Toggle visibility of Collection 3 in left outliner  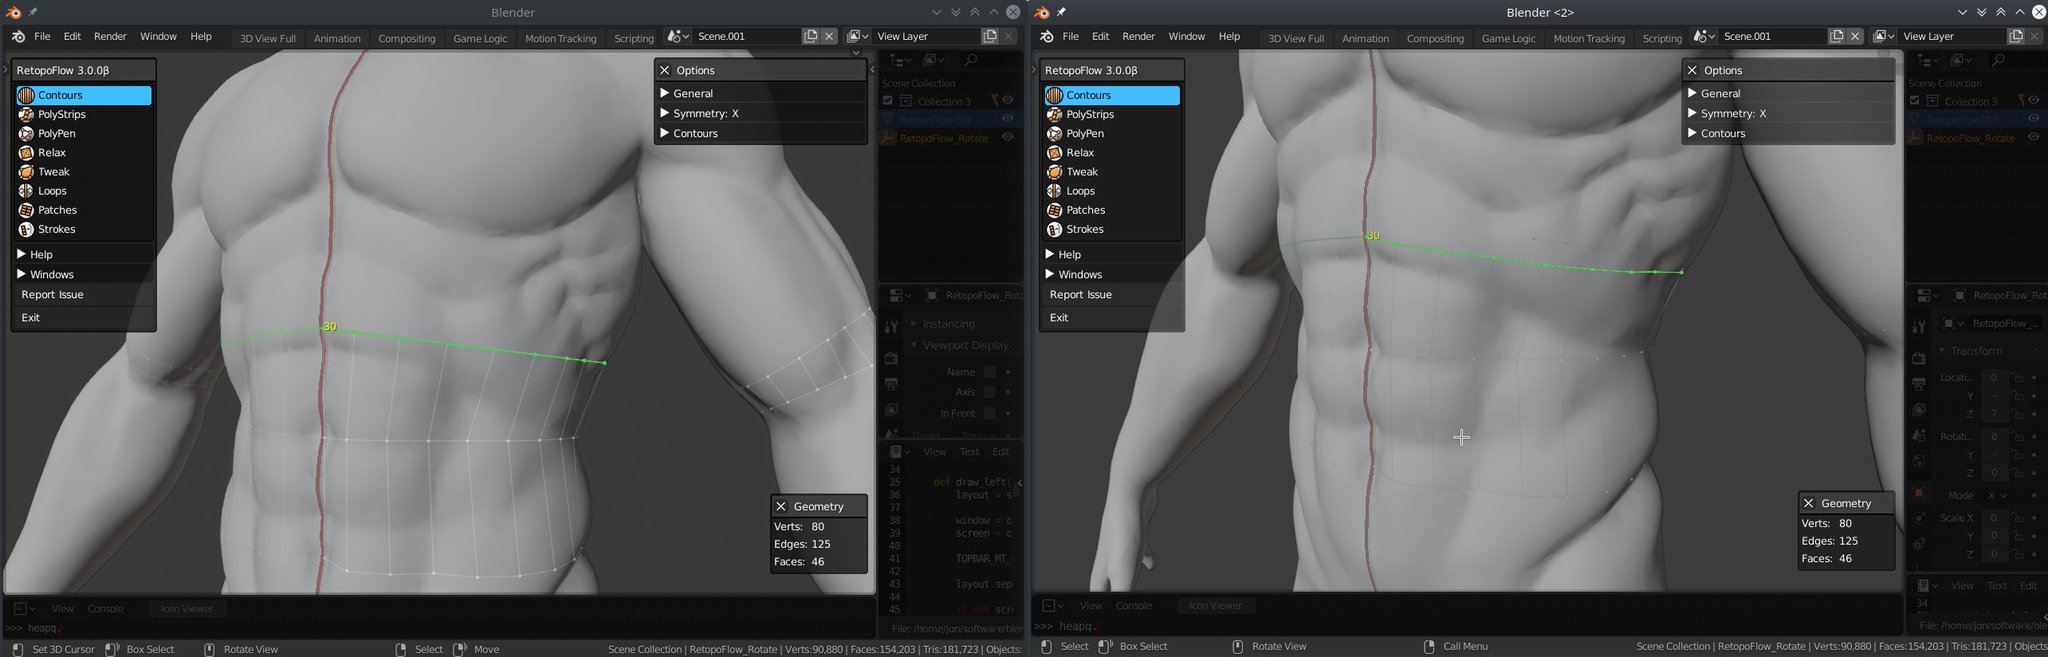pyautogui.click(x=1008, y=100)
